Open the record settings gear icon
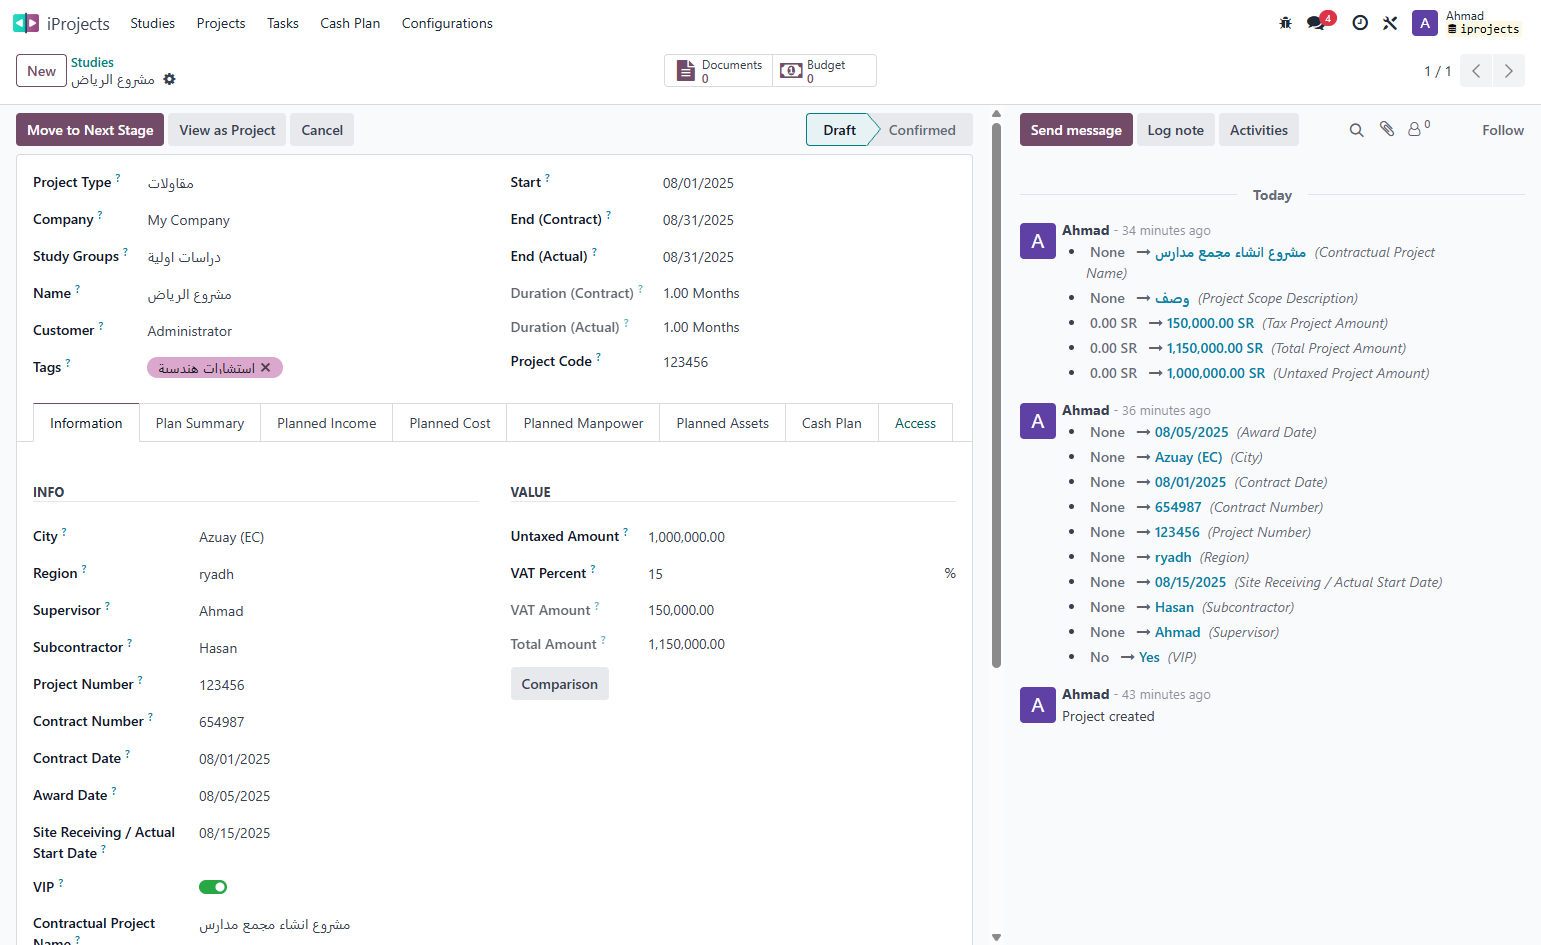Viewport: 1541px width, 945px height. click(170, 80)
